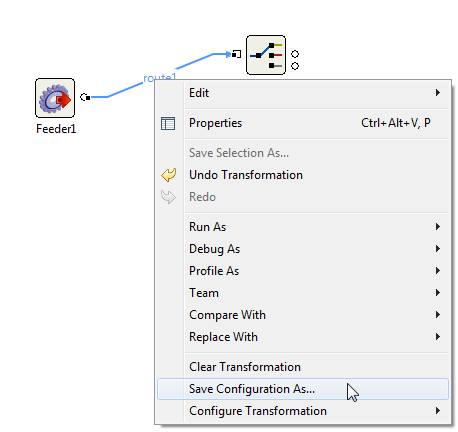Click the grayed Redo arrow icon
The image size is (458, 432).
[169, 197]
